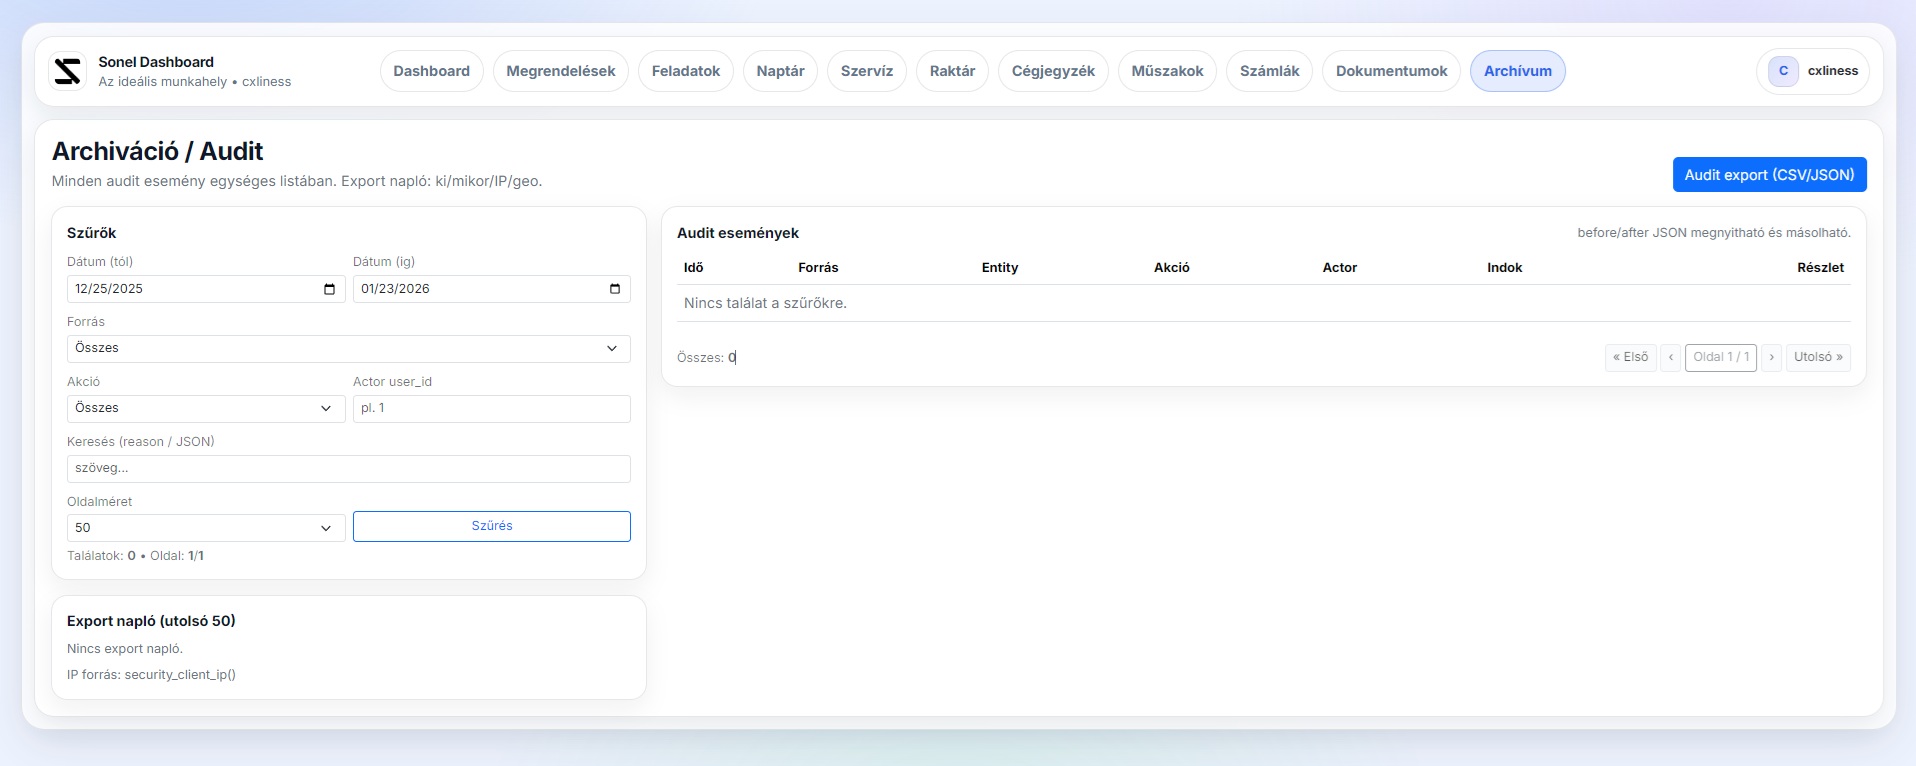This screenshot has height=766, width=1916.
Task: Jump to first page with Első
Action: [1630, 357]
